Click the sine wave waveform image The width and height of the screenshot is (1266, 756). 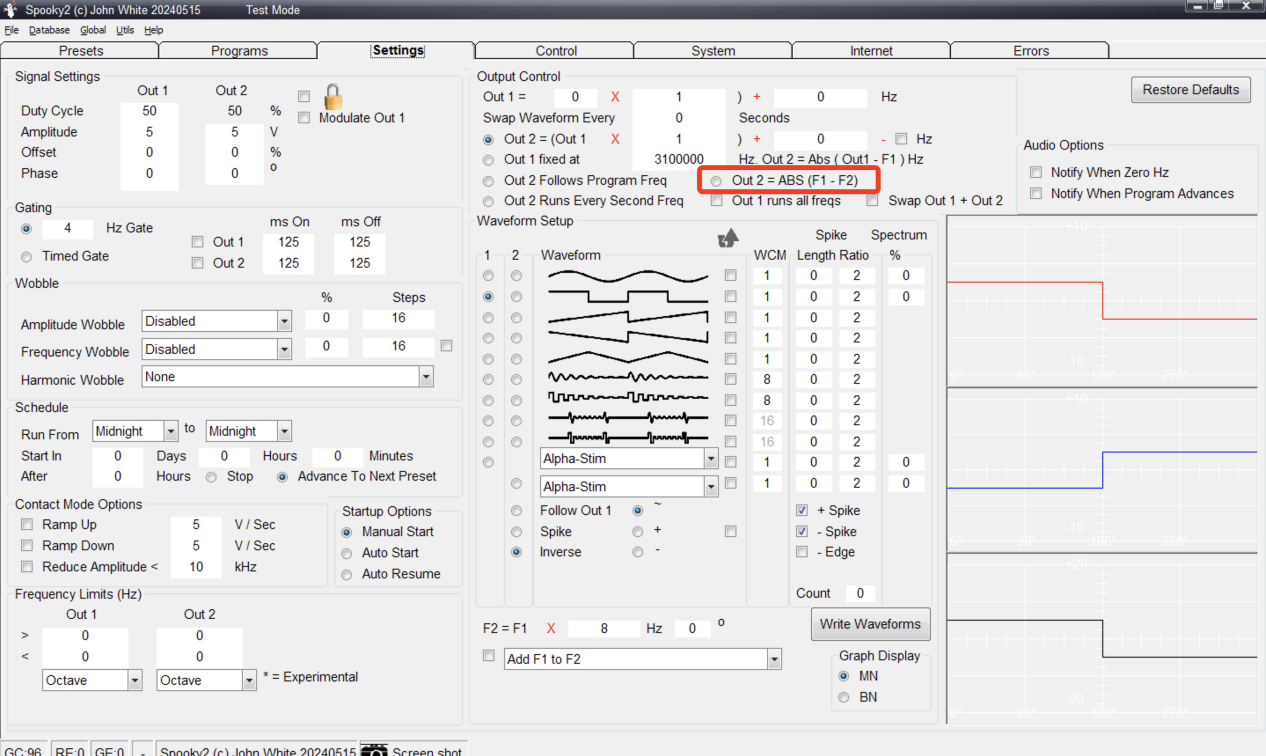(627, 276)
